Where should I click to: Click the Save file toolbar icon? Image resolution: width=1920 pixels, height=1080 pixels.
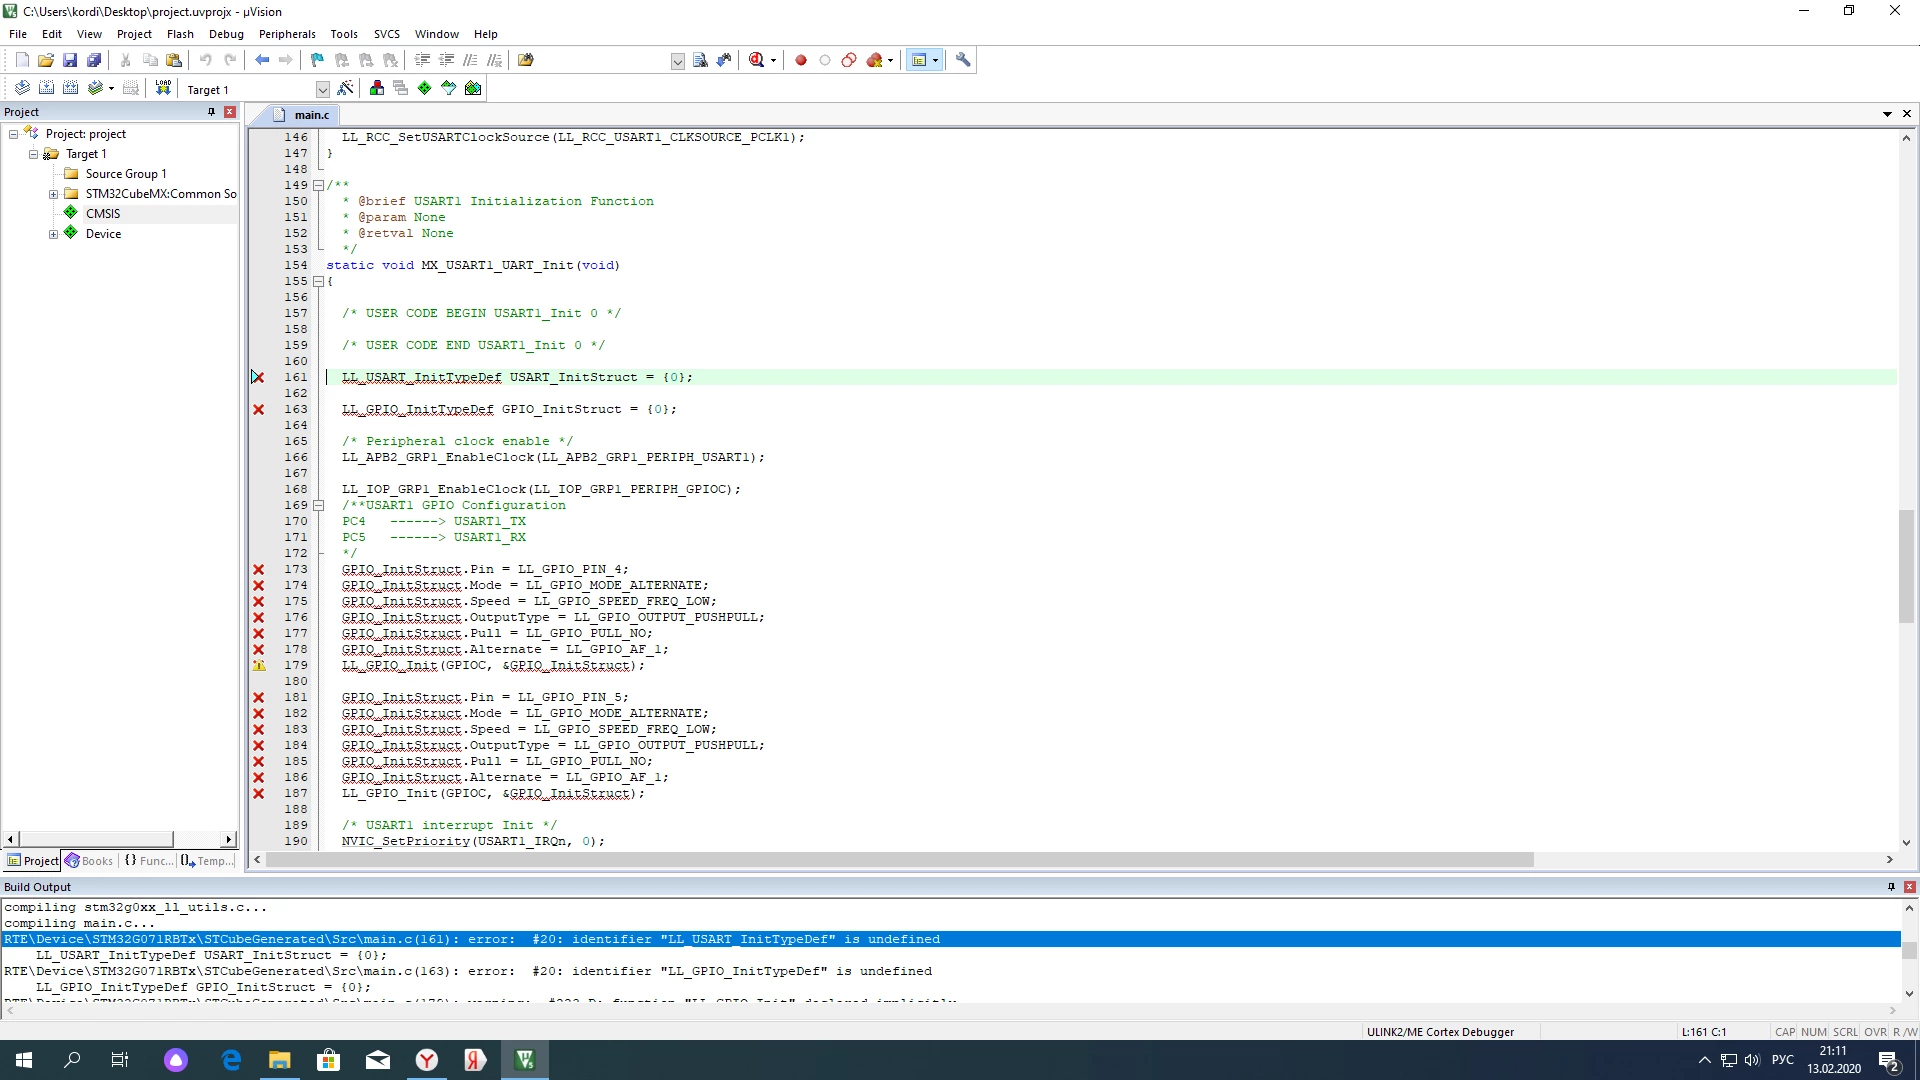tap(70, 60)
